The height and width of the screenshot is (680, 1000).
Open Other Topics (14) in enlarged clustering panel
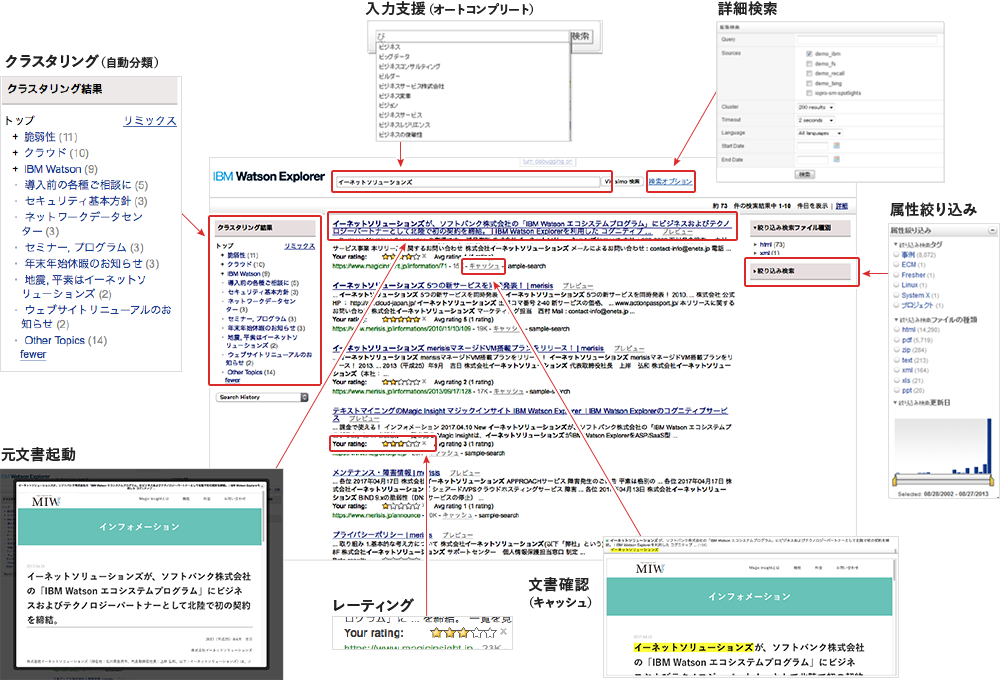(x=66, y=341)
